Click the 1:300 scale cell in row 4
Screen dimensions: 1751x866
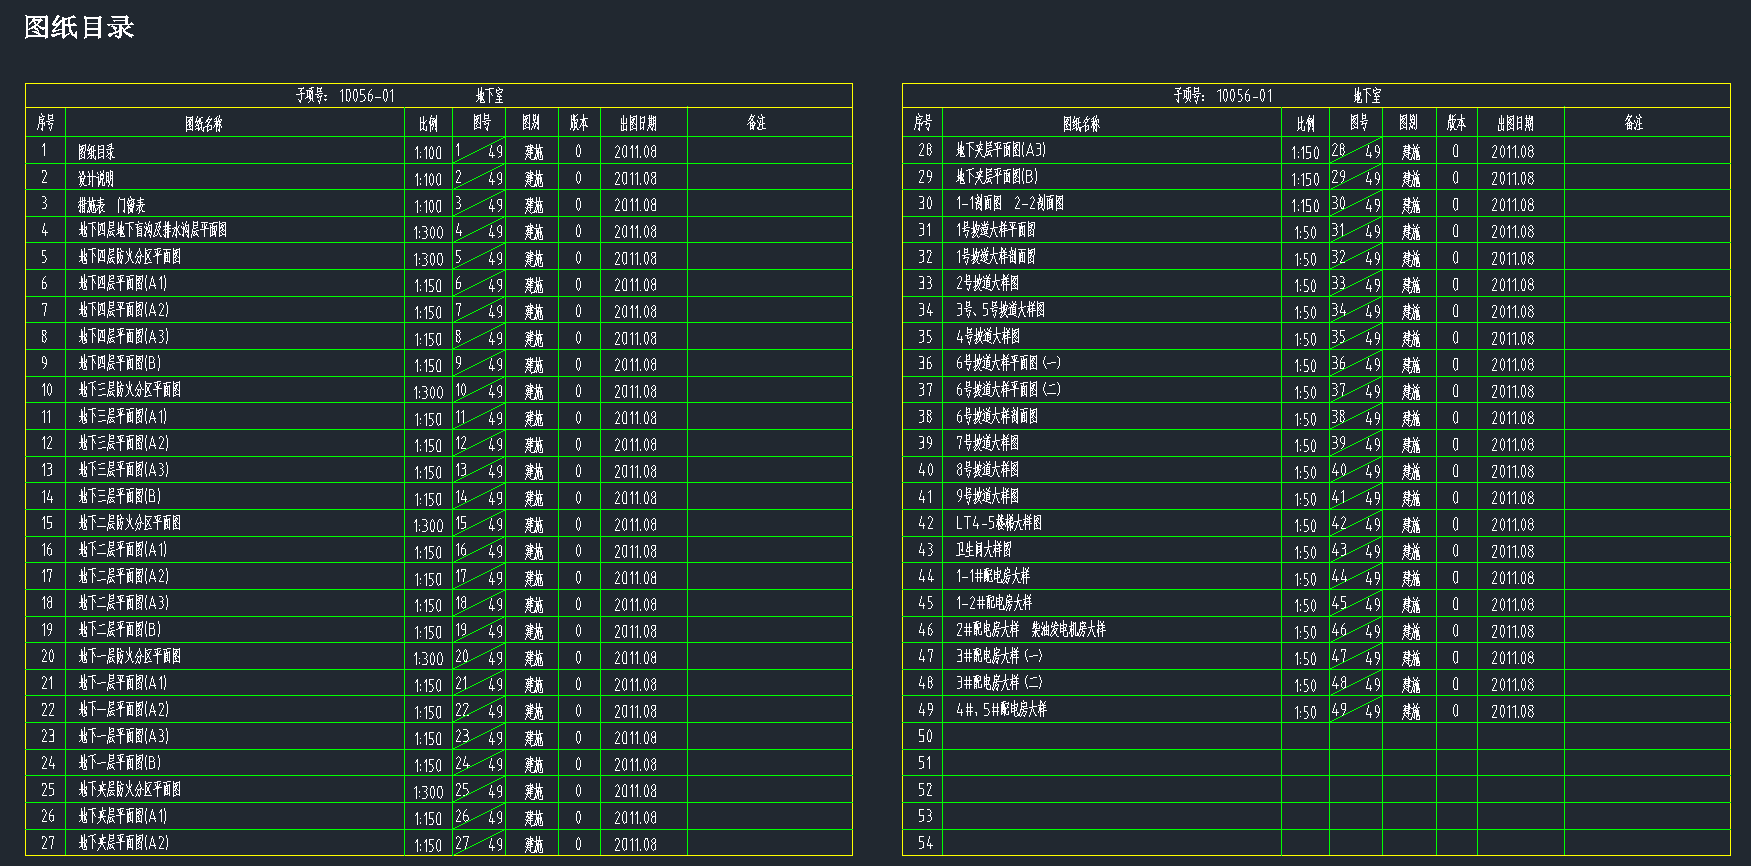click(428, 232)
